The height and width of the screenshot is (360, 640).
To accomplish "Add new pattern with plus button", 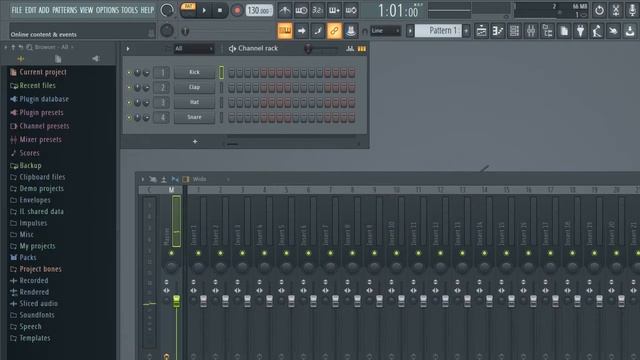I will click(466, 31).
